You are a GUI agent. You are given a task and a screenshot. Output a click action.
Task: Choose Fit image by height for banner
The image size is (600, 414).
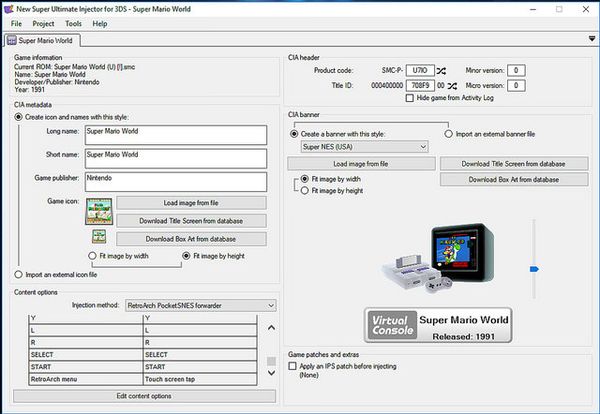point(305,191)
